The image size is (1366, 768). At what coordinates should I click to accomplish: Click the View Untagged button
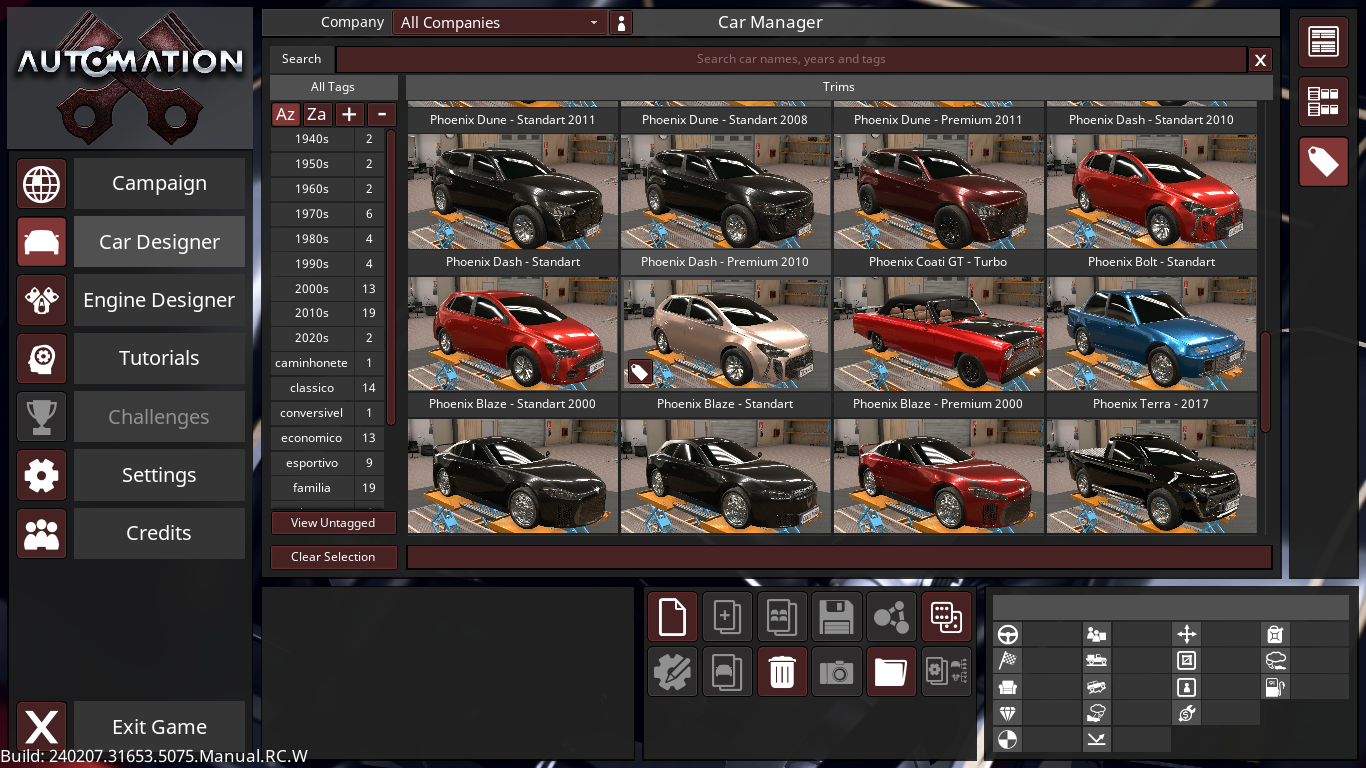pyautogui.click(x=333, y=523)
